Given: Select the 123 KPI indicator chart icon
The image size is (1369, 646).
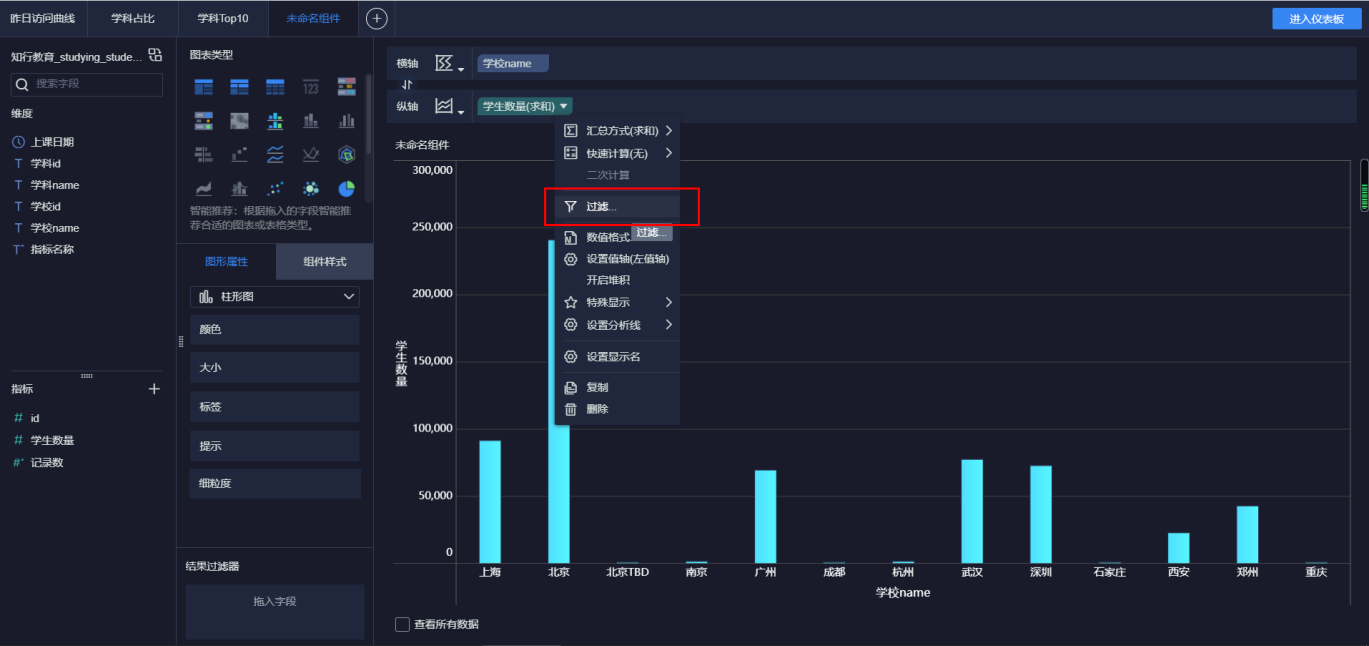Looking at the screenshot, I should tap(311, 87).
